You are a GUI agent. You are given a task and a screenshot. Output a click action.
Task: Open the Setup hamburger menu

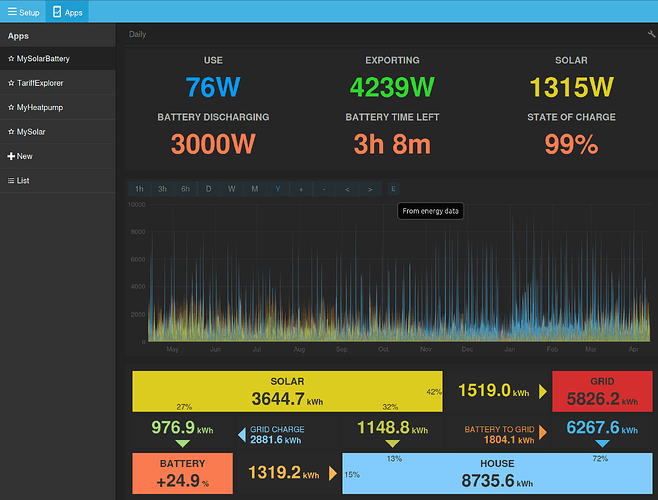coord(23,12)
